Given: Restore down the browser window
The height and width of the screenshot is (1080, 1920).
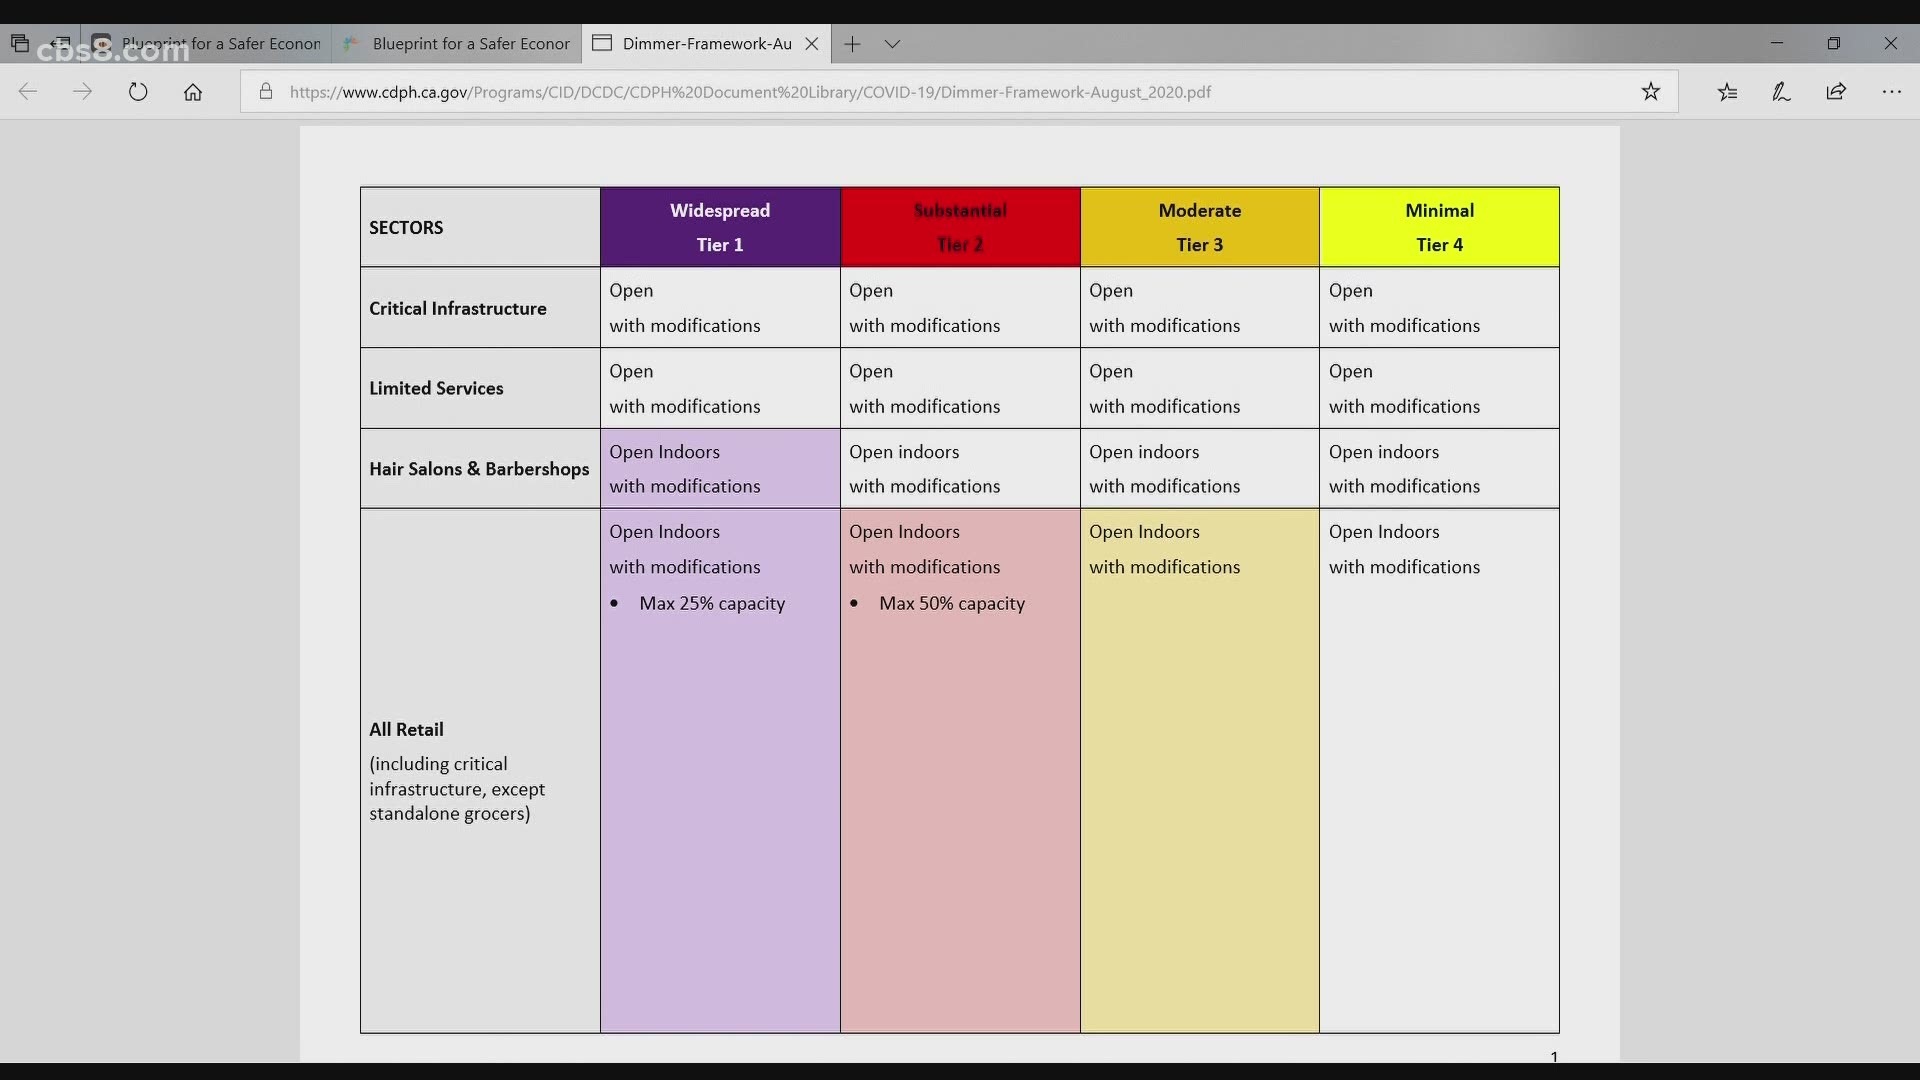Looking at the screenshot, I should (1834, 44).
